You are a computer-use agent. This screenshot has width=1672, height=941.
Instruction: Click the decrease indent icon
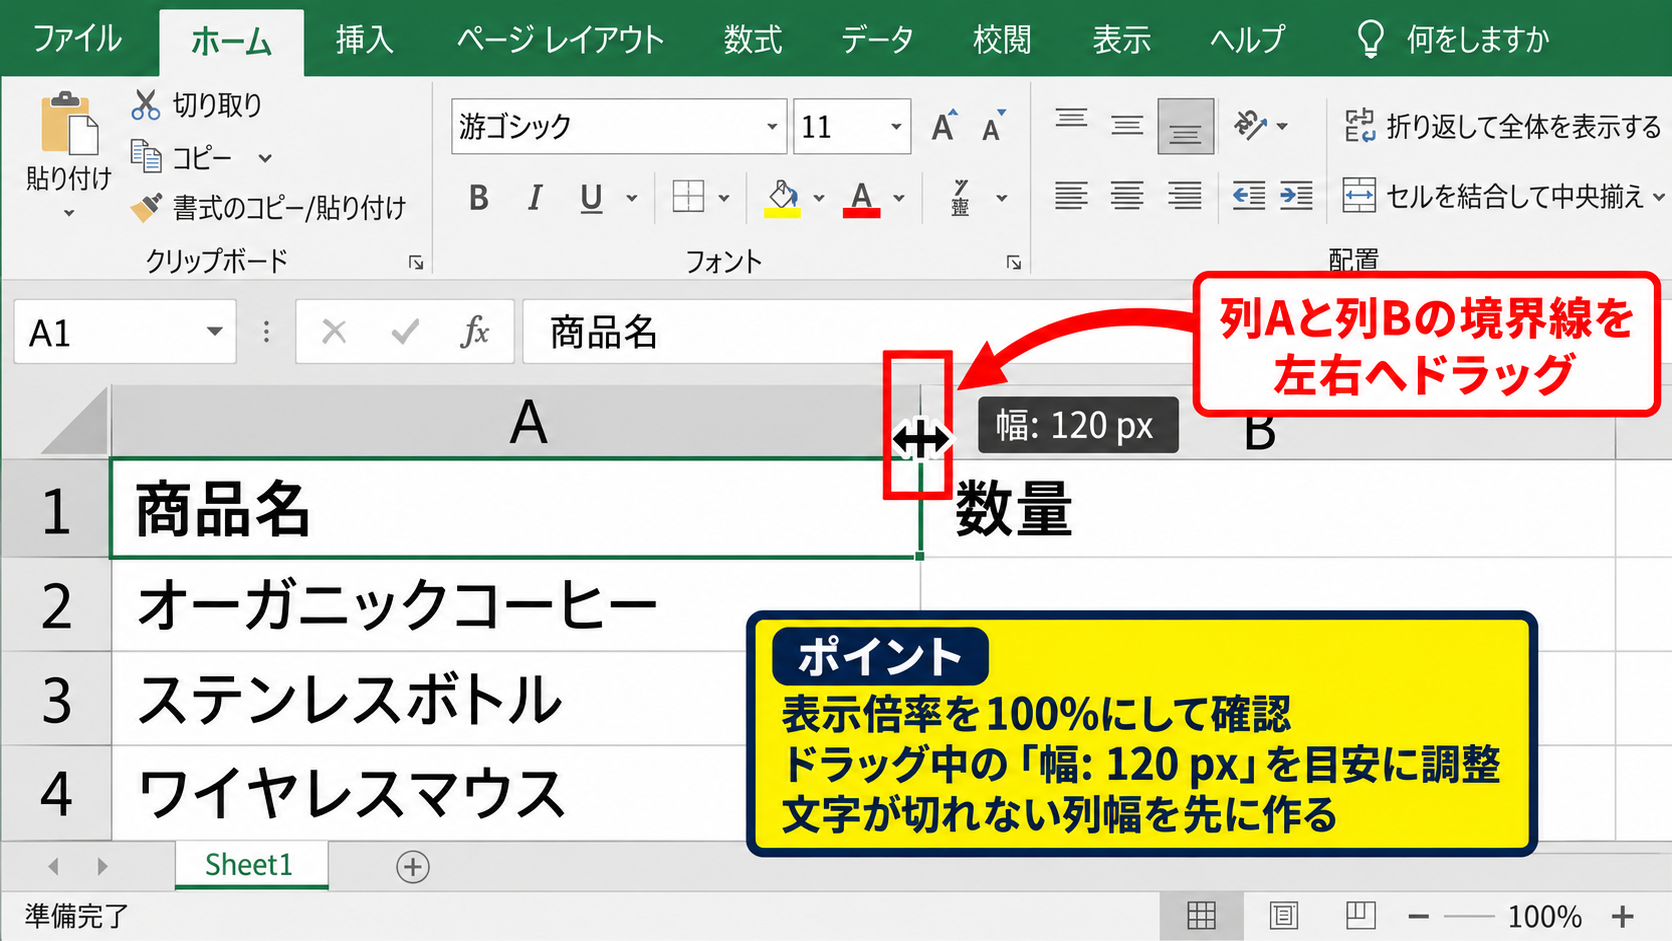click(1249, 196)
